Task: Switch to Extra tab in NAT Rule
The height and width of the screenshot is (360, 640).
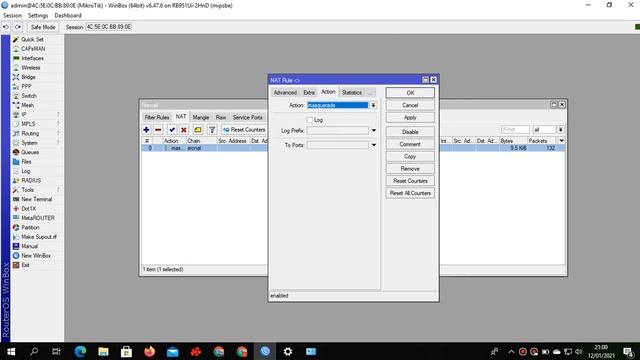Action: 309,93
